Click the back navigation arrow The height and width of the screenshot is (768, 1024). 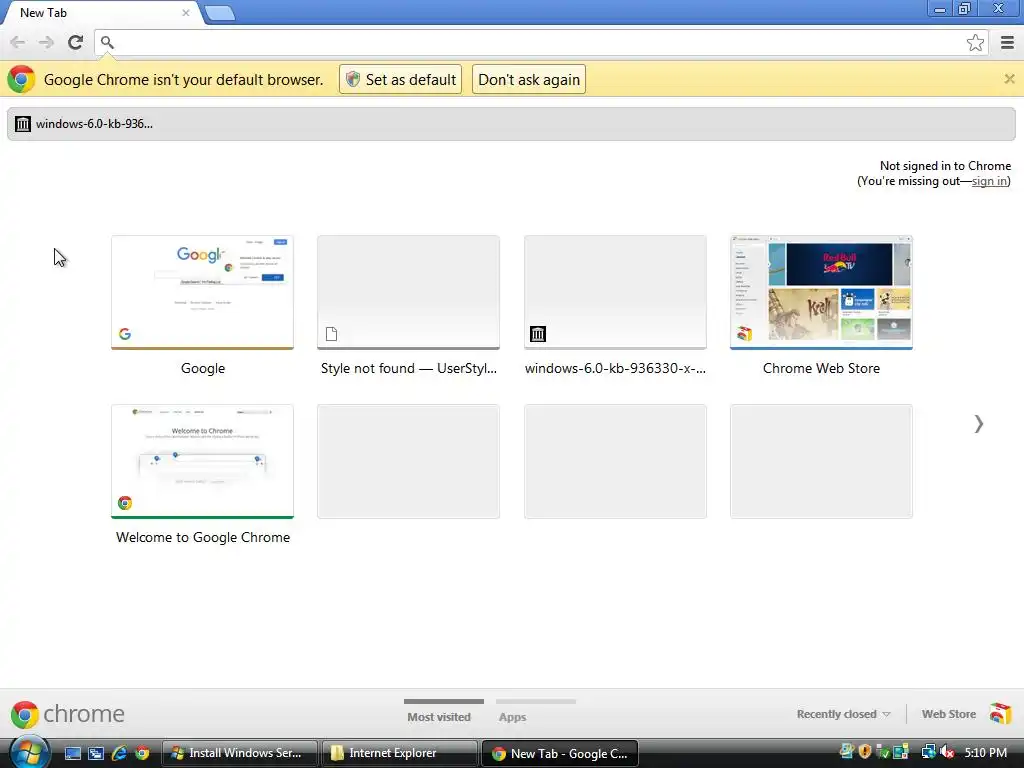point(18,42)
